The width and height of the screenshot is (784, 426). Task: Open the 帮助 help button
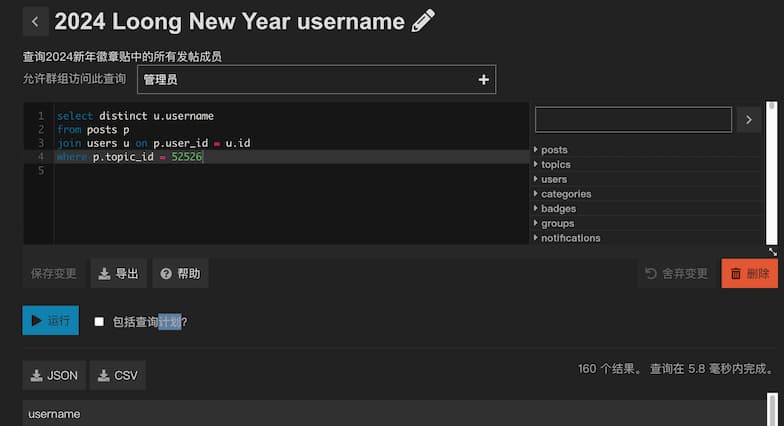tap(180, 273)
